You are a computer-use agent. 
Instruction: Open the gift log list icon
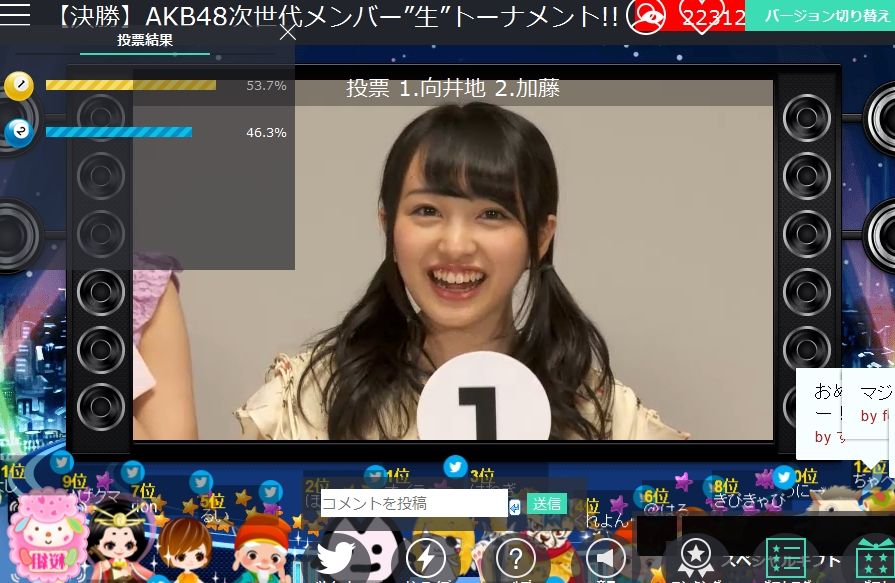[786, 558]
